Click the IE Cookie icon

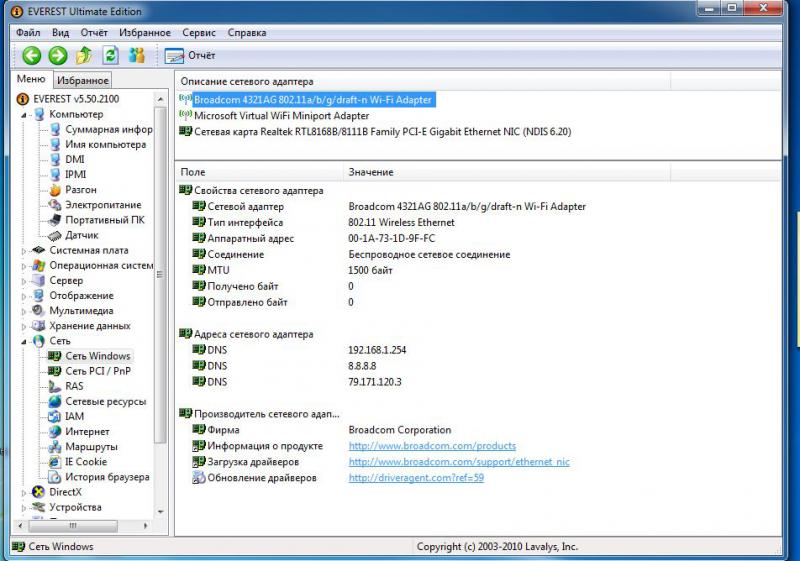55,462
